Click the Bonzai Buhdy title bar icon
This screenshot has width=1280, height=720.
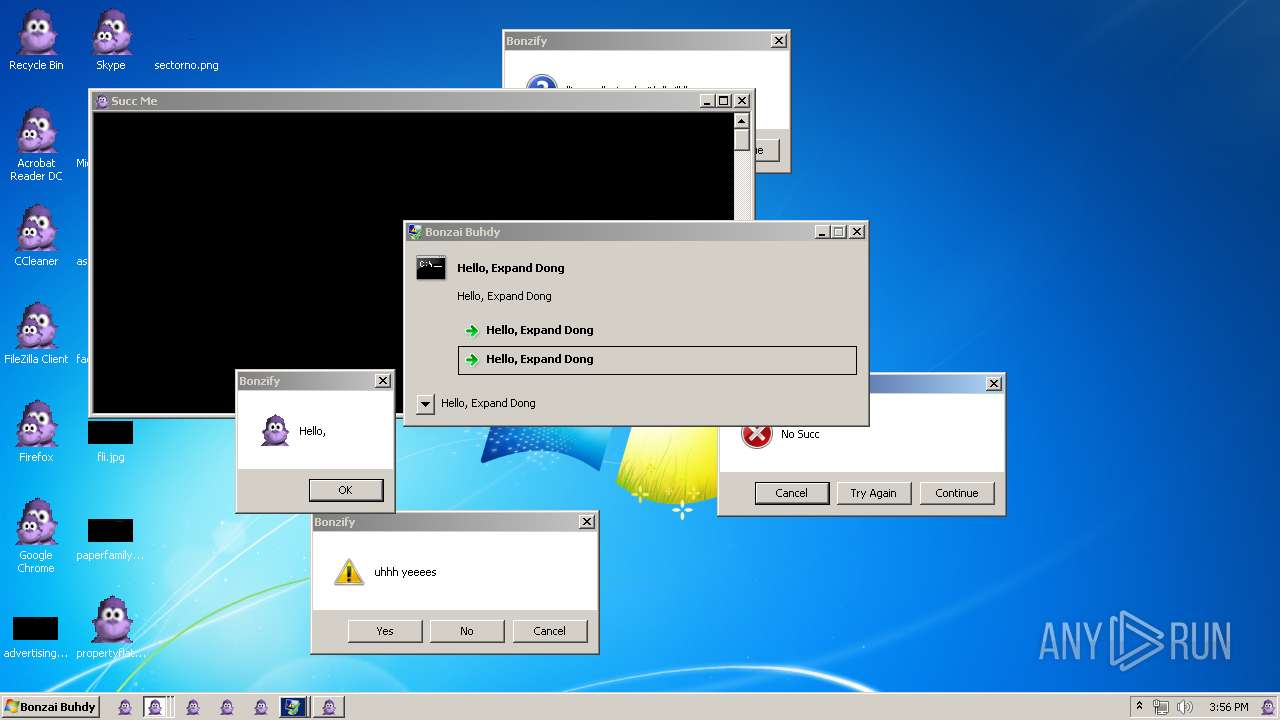(x=414, y=231)
